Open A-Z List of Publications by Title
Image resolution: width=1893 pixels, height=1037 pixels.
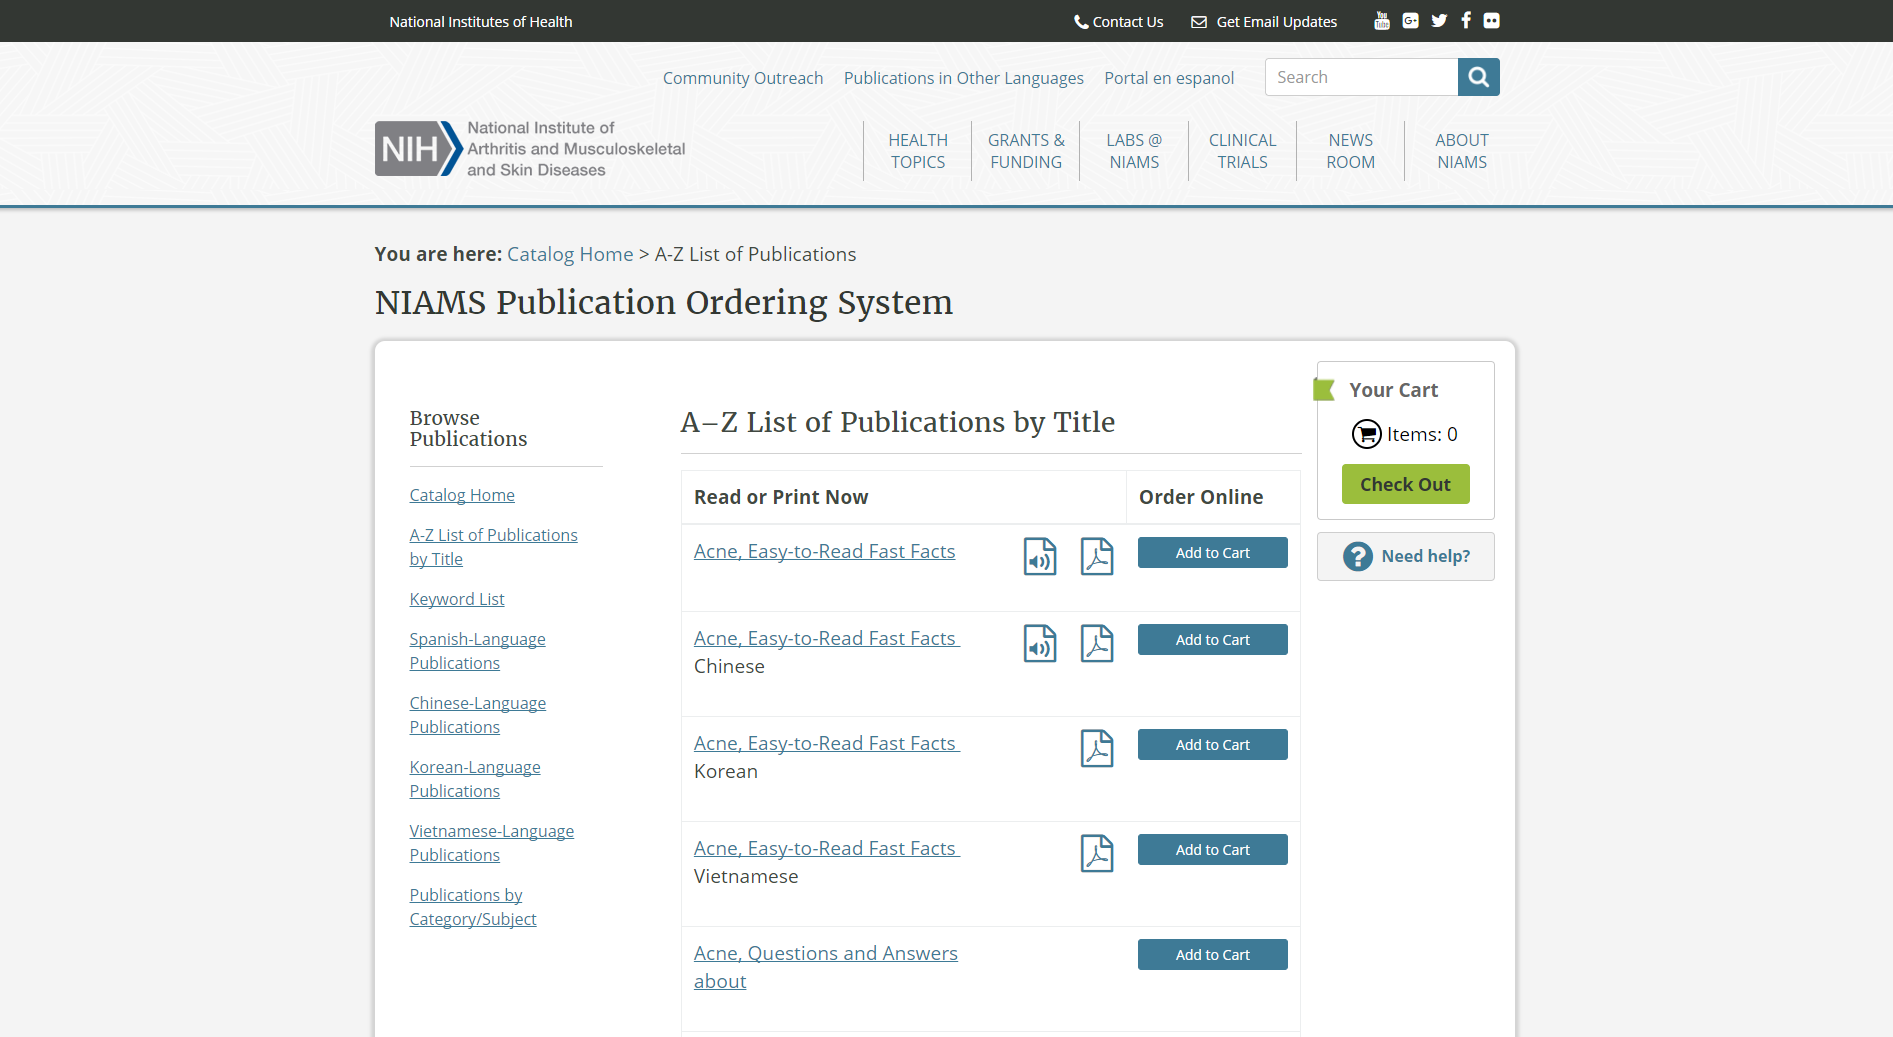(493, 547)
